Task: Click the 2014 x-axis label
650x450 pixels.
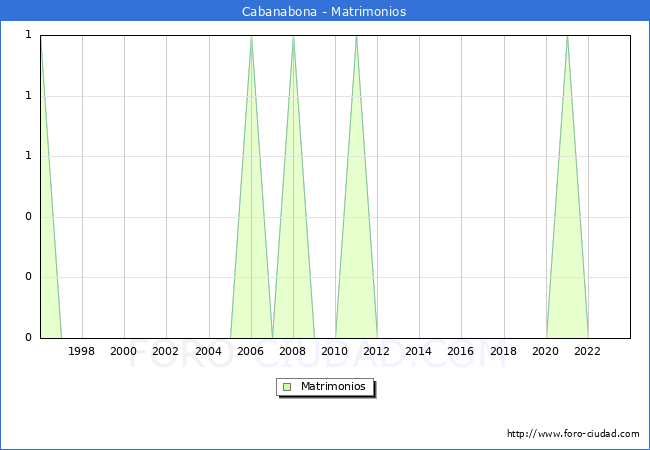Action: (x=419, y=351)
